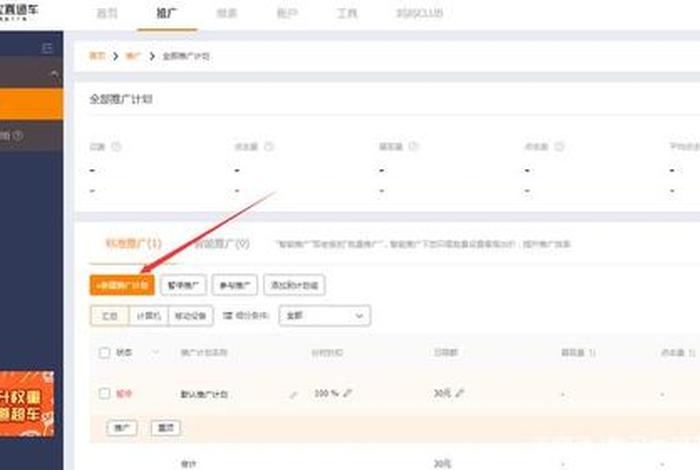Sort by the 展现量 column sort icon
The height and width of the screenshot is (470, 700).
pos(592,353)
